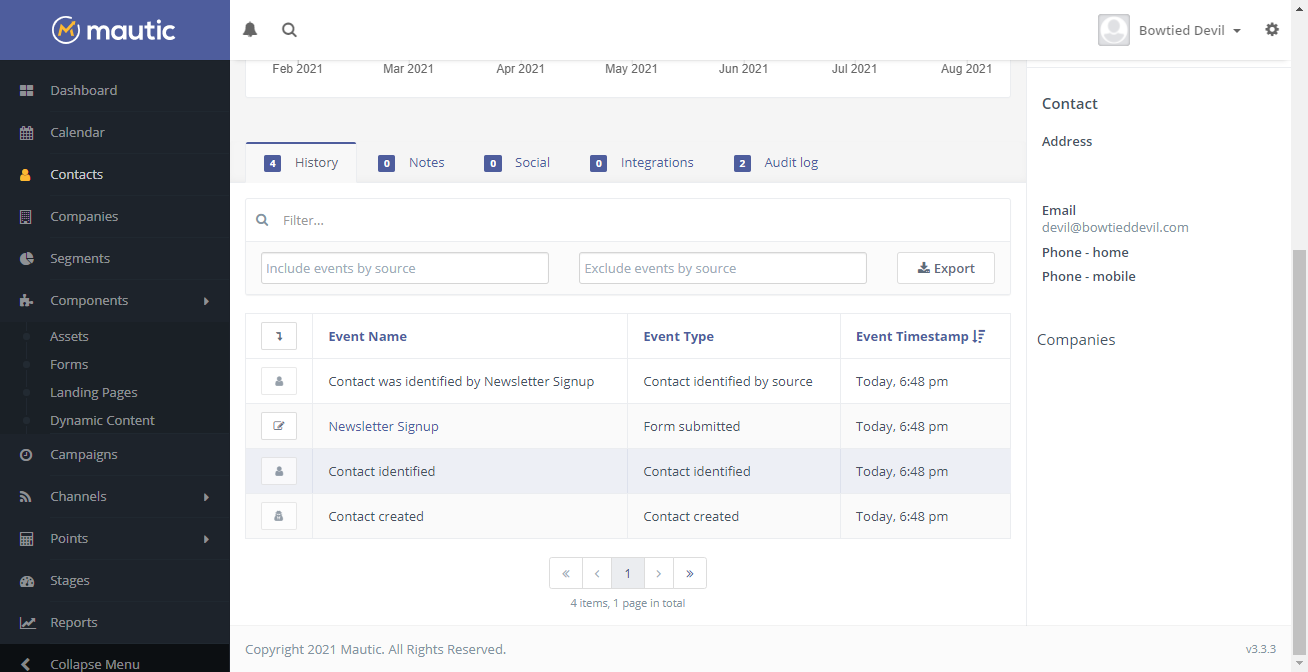
Task: Sort by Event Timestamp sort icon
Action: coord(979,336)
